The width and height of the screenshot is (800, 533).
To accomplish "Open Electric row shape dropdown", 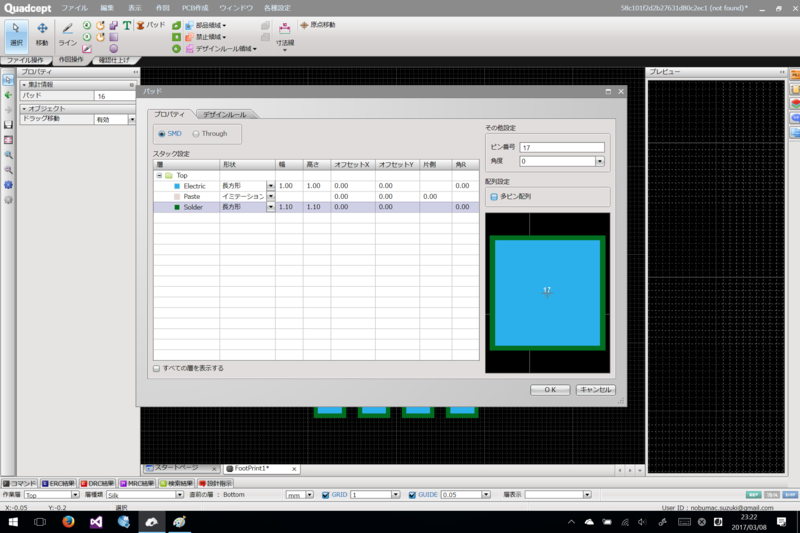I will (270, 186).
